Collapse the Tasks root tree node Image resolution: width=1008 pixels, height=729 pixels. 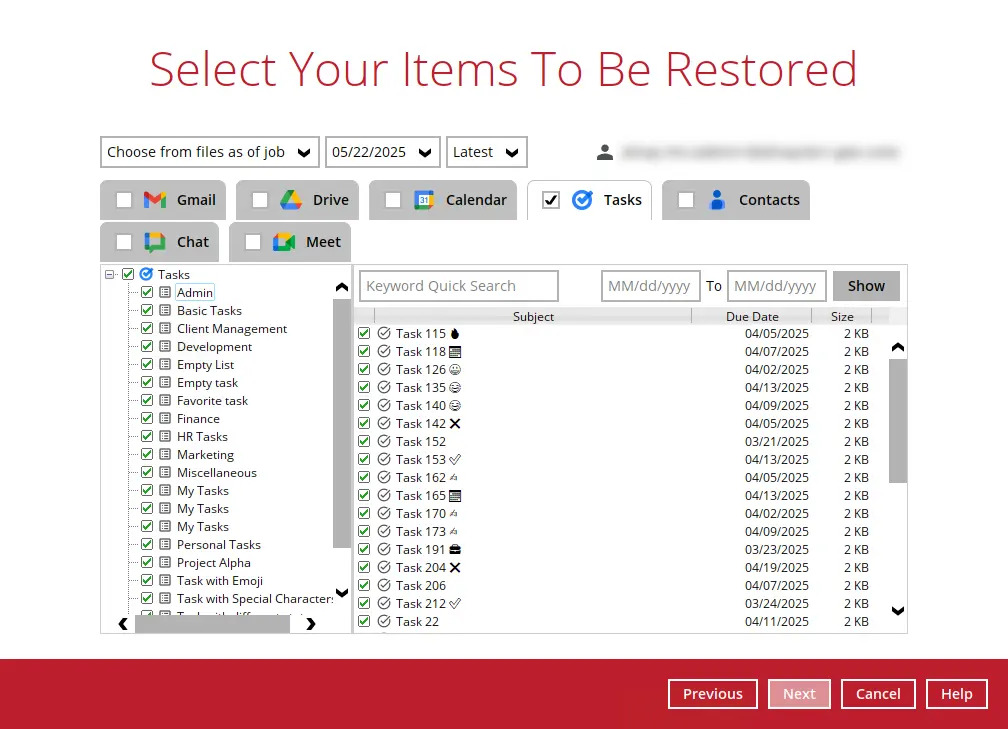point(110,274)
